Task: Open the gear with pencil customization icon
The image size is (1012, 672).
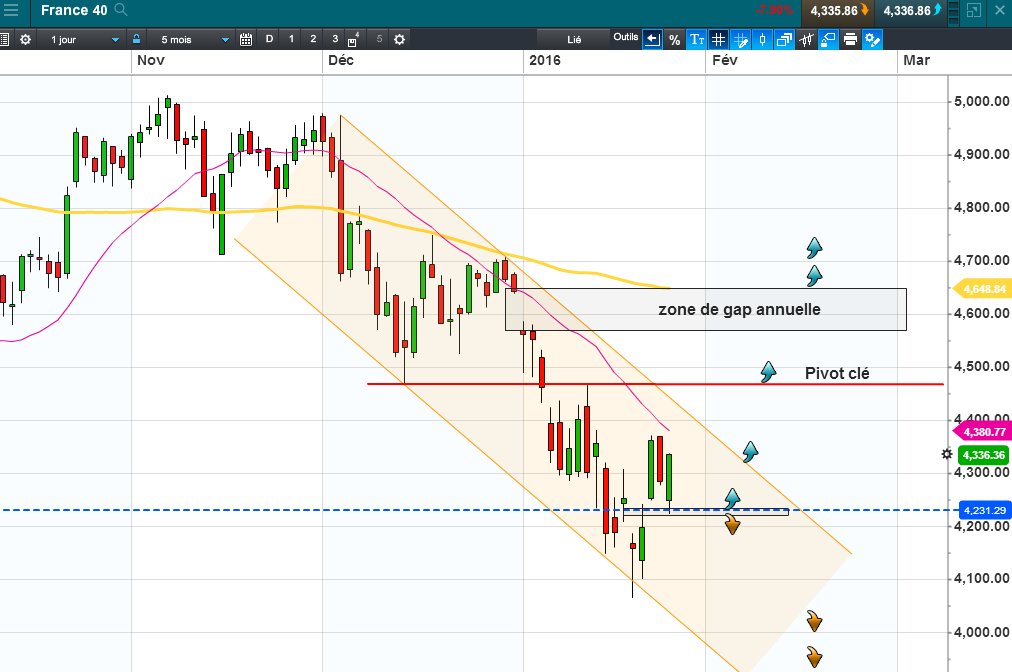Action: pos(872,39)
